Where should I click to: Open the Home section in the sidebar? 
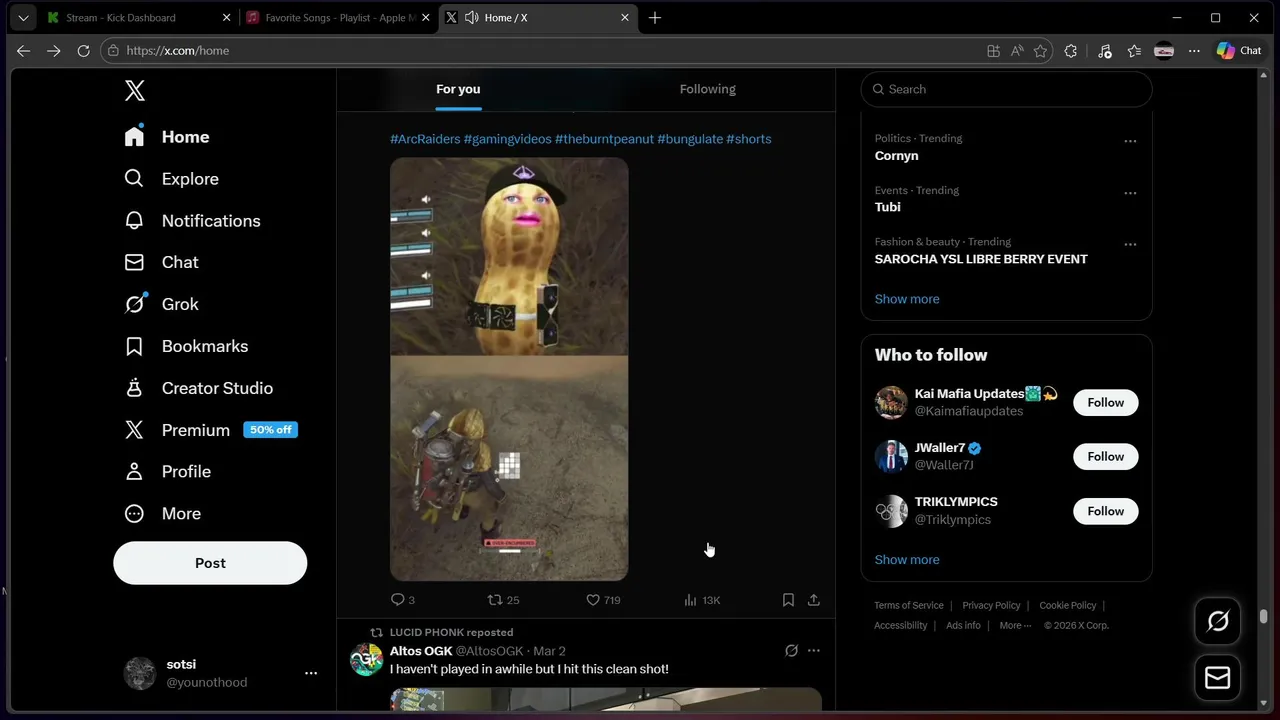click(x=167, y=137)
